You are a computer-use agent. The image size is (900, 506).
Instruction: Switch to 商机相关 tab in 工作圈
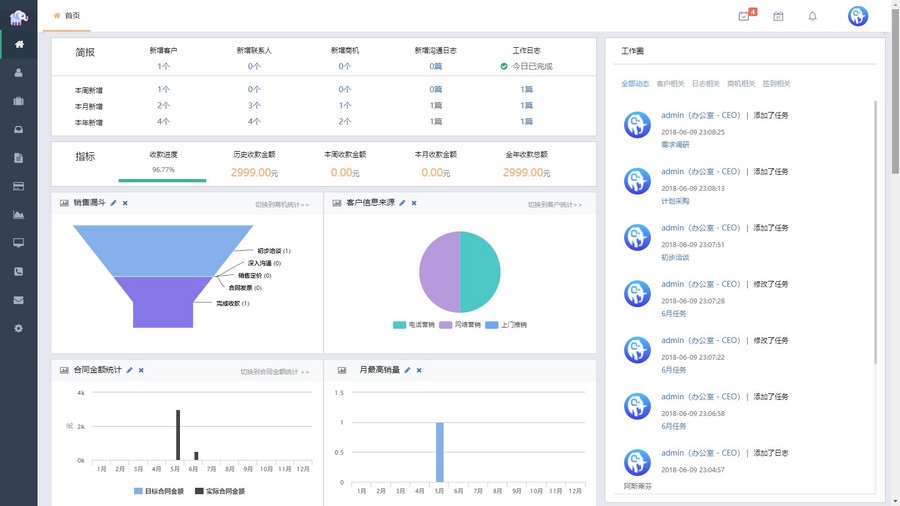click(741, 84)
